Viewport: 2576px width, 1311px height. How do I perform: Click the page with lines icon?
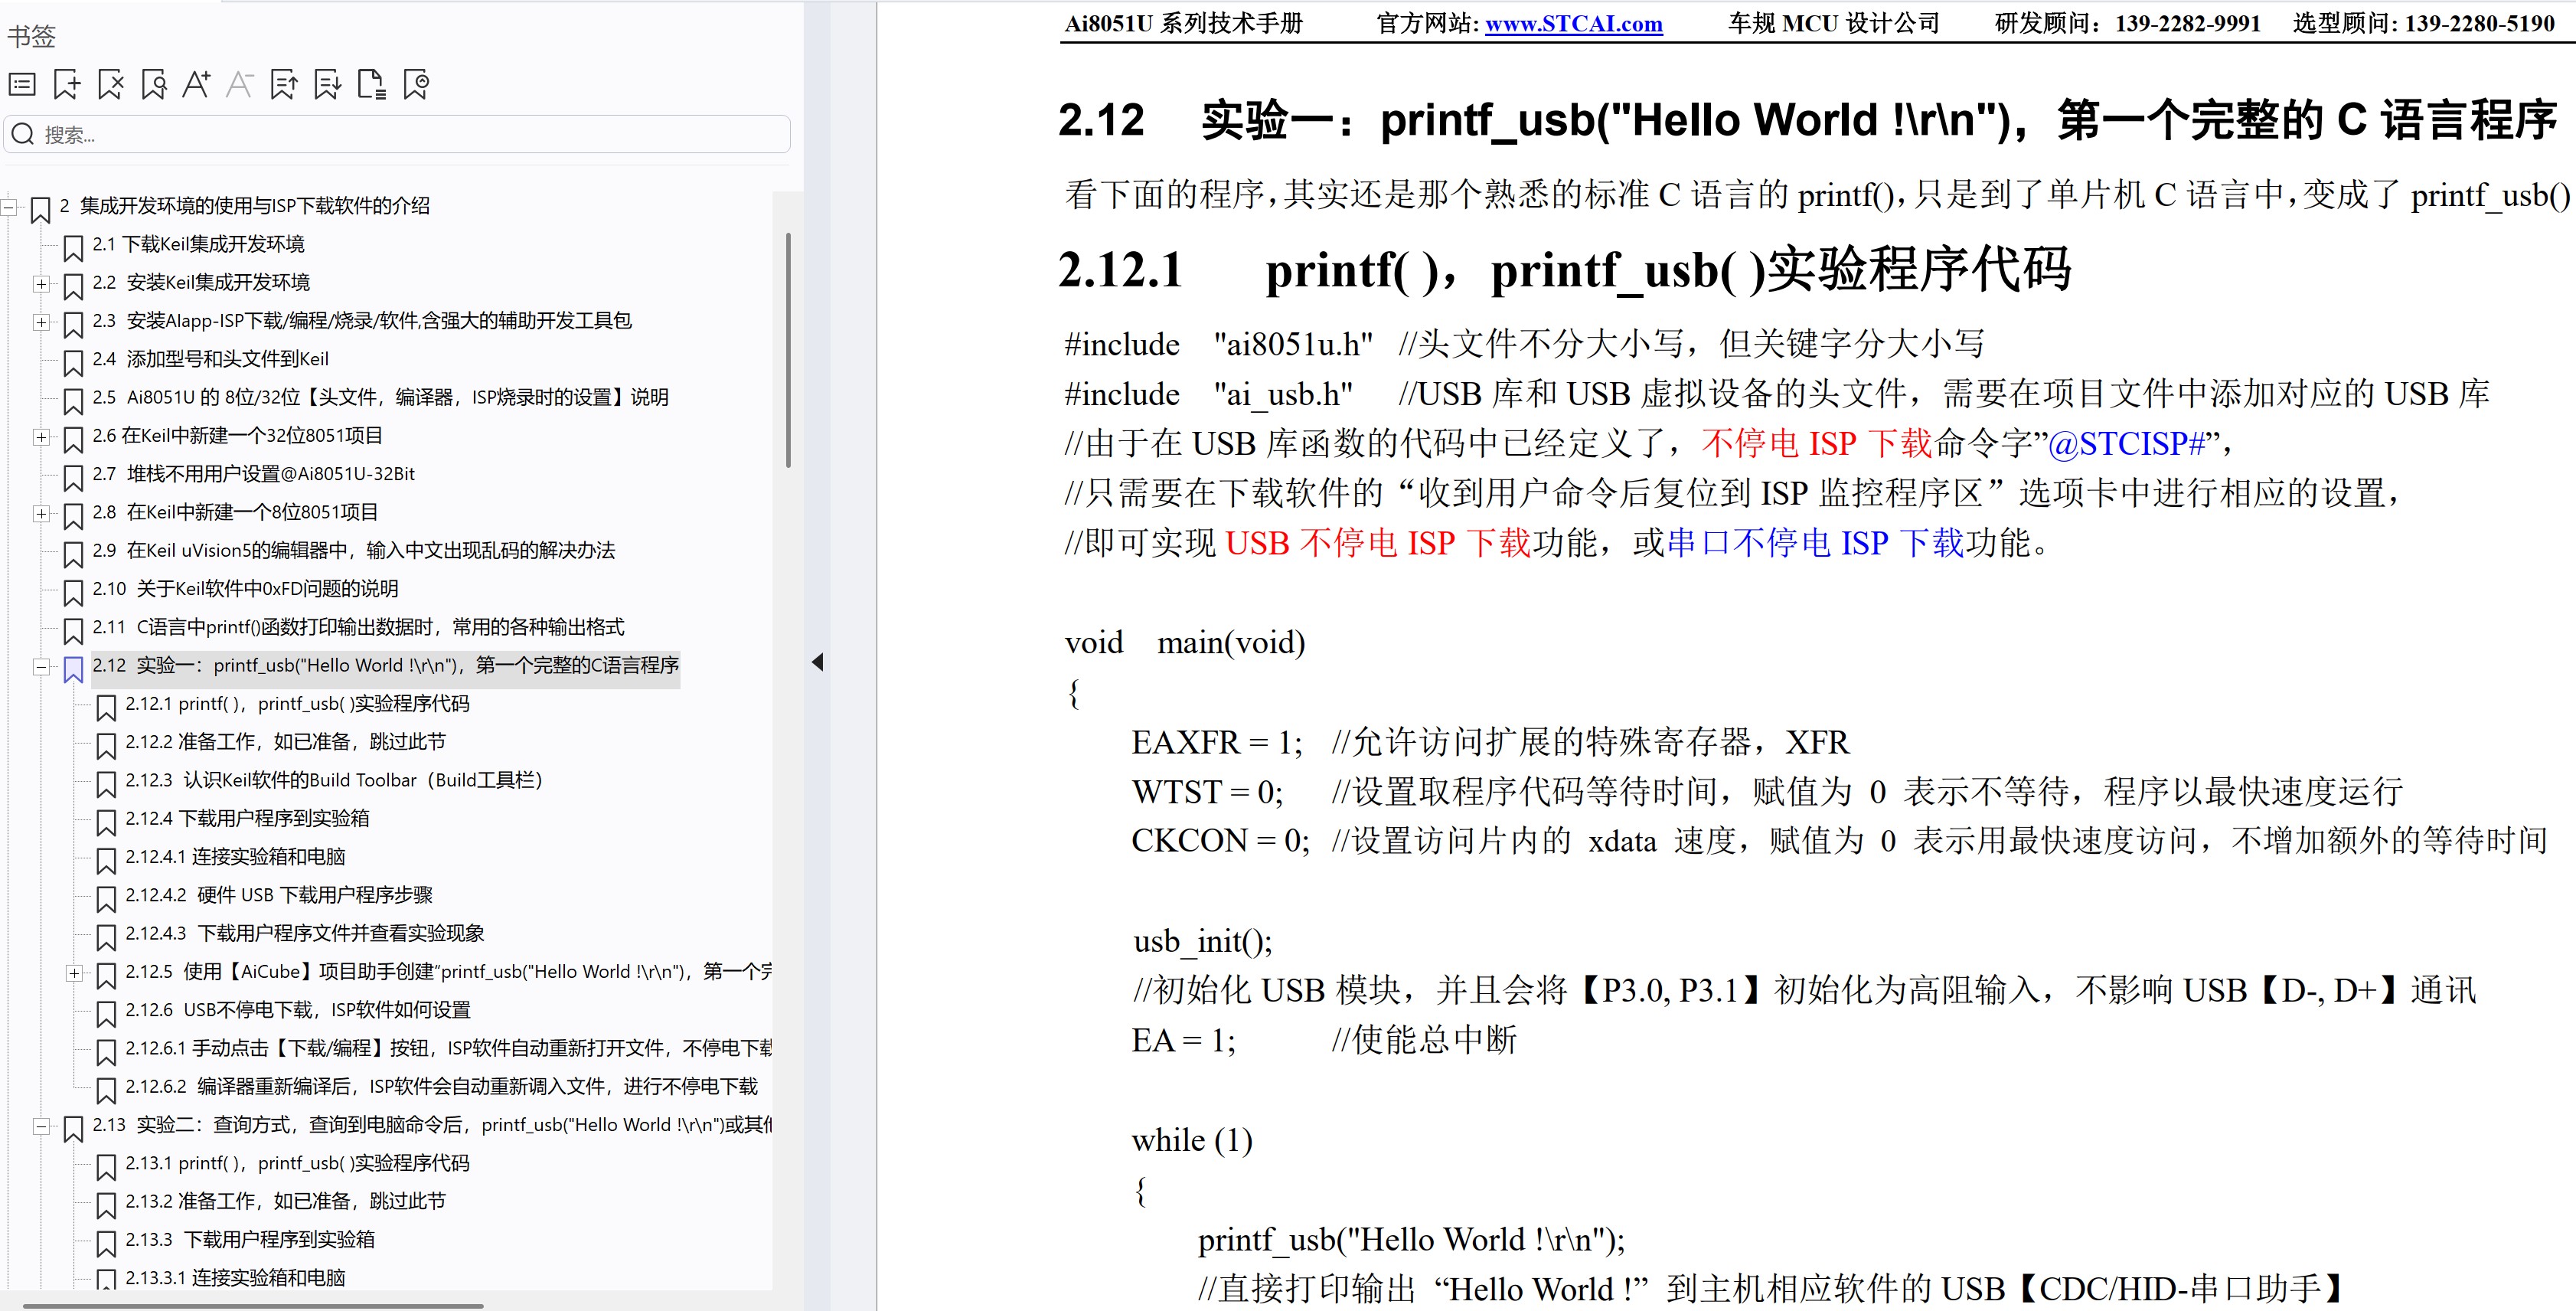(371, 85)
